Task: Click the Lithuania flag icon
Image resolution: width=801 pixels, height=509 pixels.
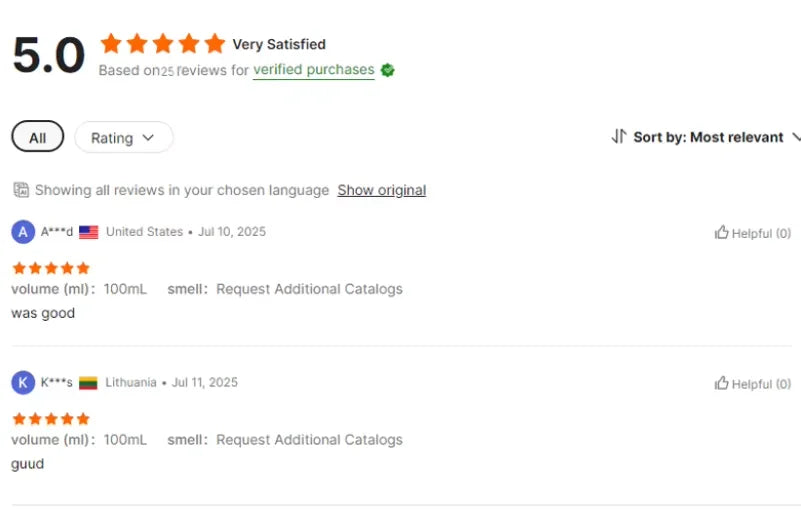Action: click(89, 383)
